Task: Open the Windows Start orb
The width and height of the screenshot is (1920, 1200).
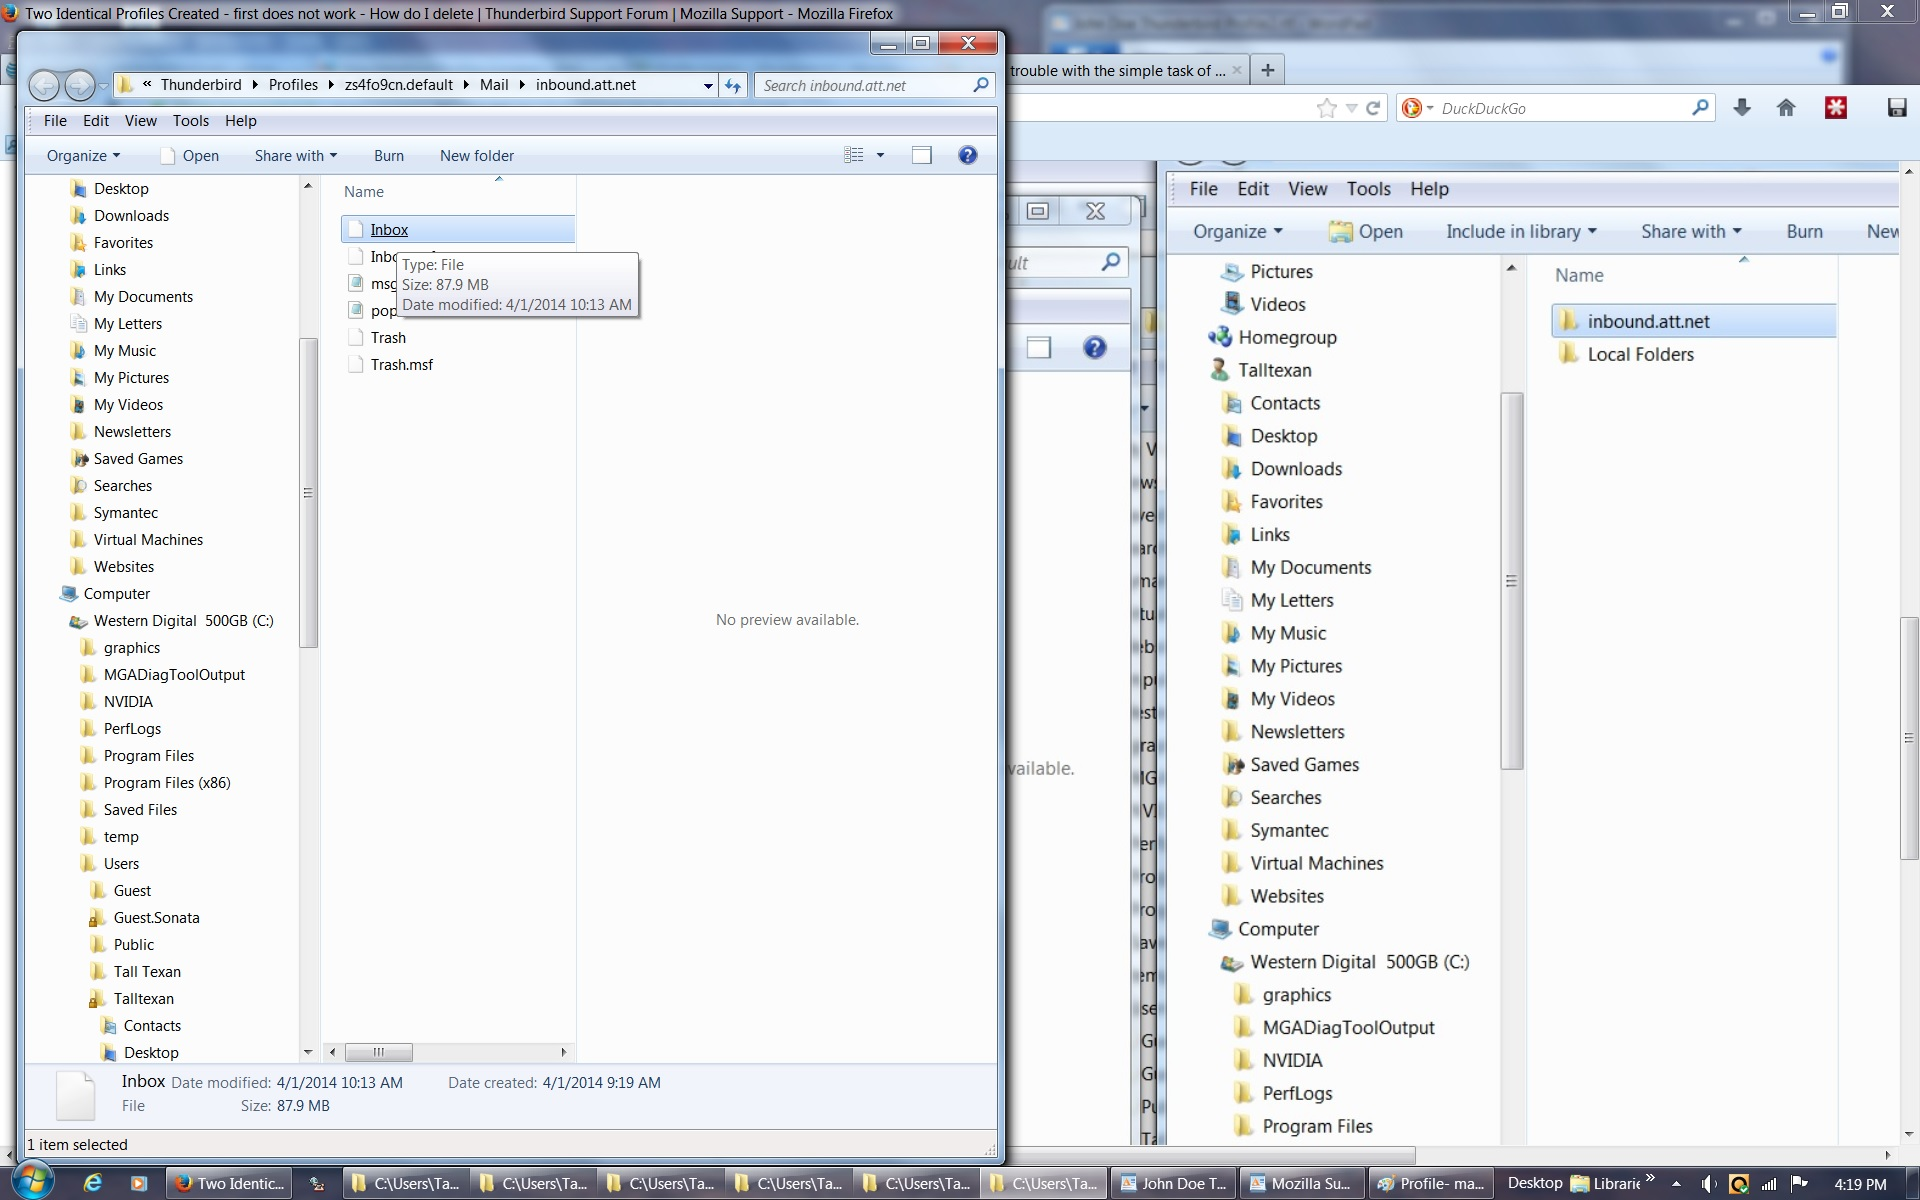Action: (32, 1181)
